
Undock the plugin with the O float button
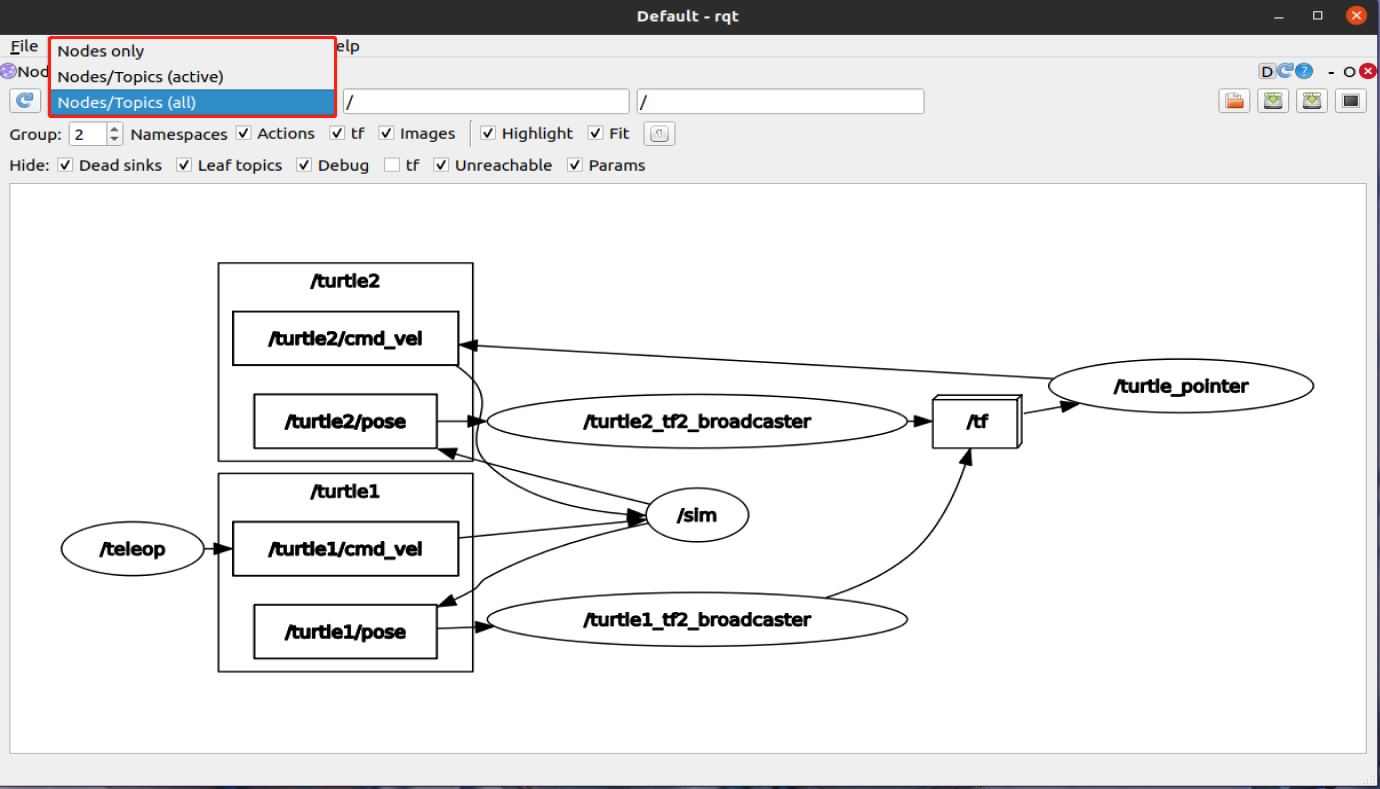(x=1349, y=72)
